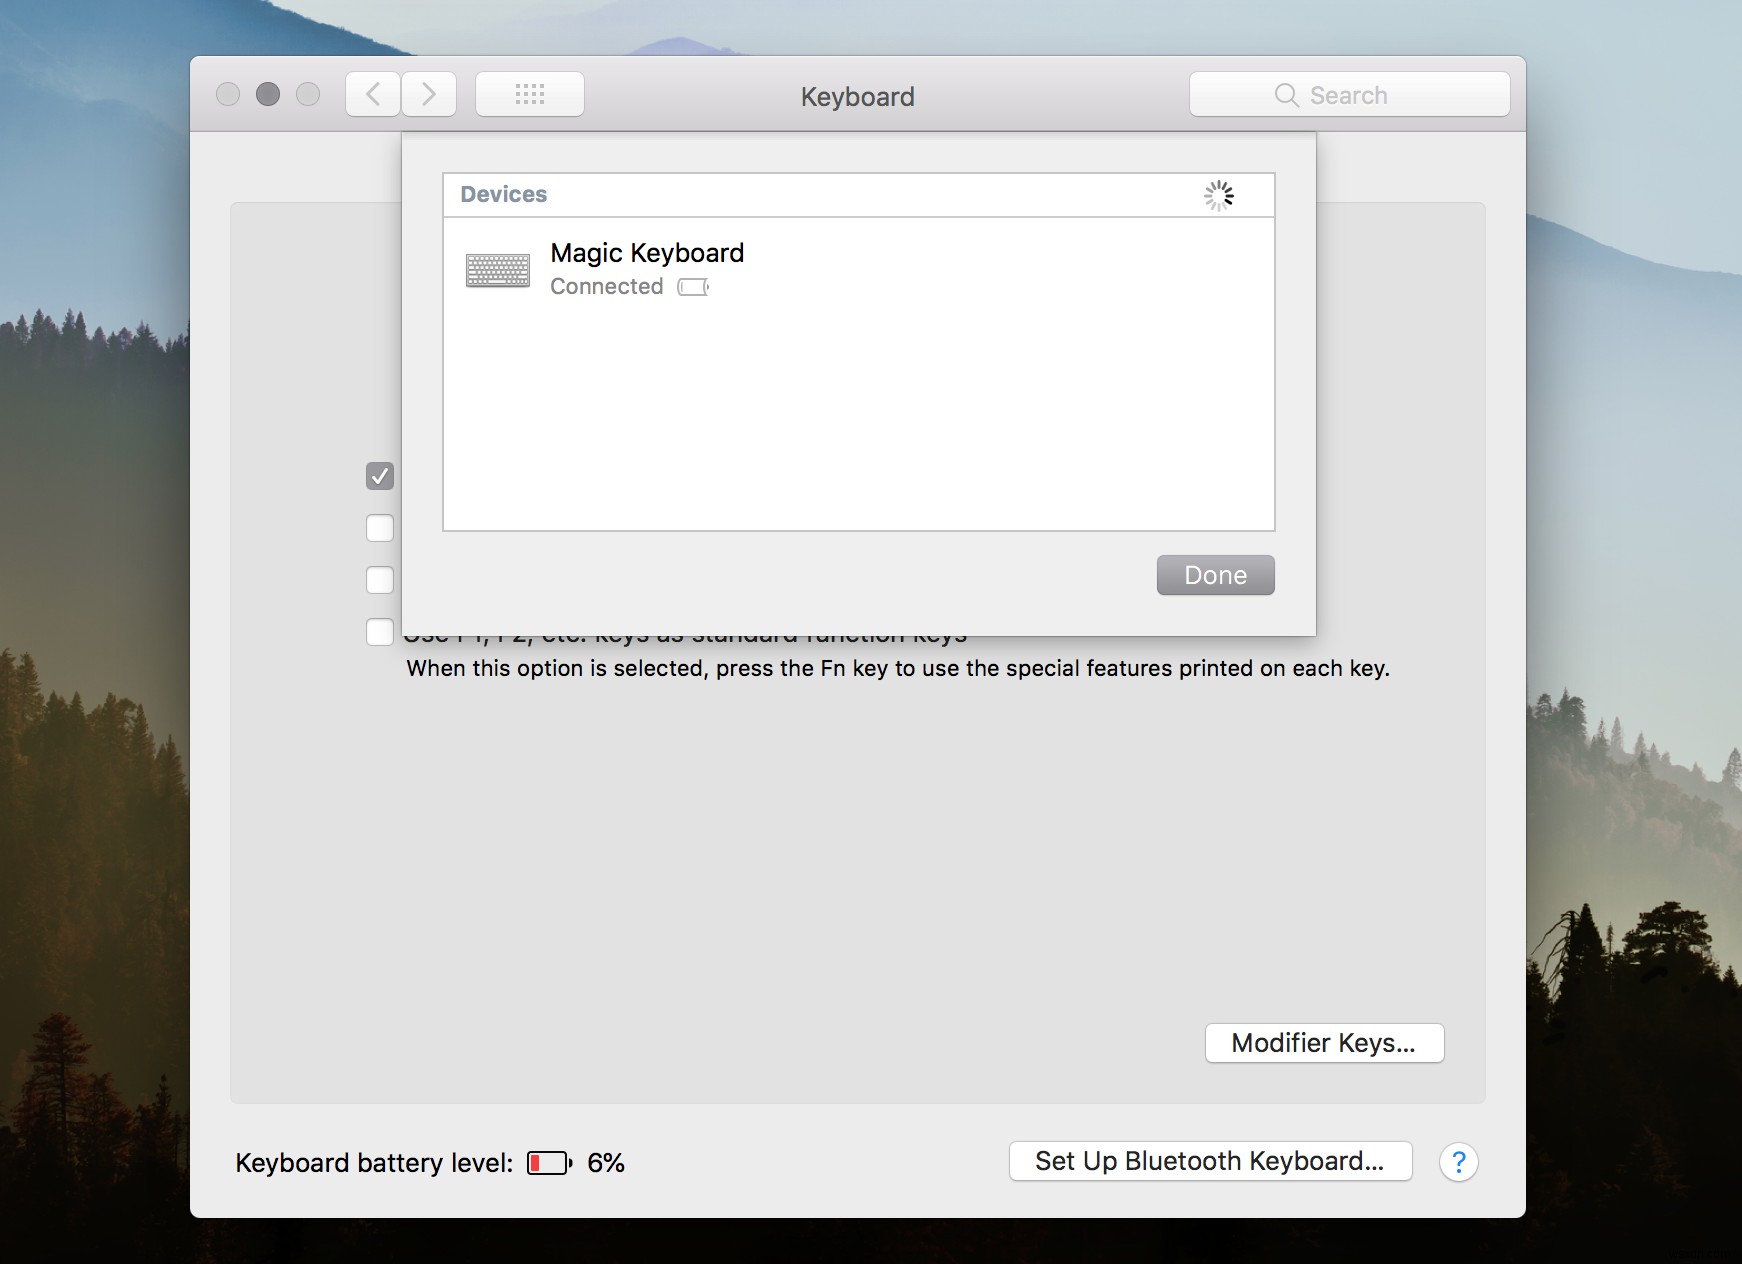Screen dimensions: 1742x1264
Task: Click the Connected status text
Action: click(607, 287)
